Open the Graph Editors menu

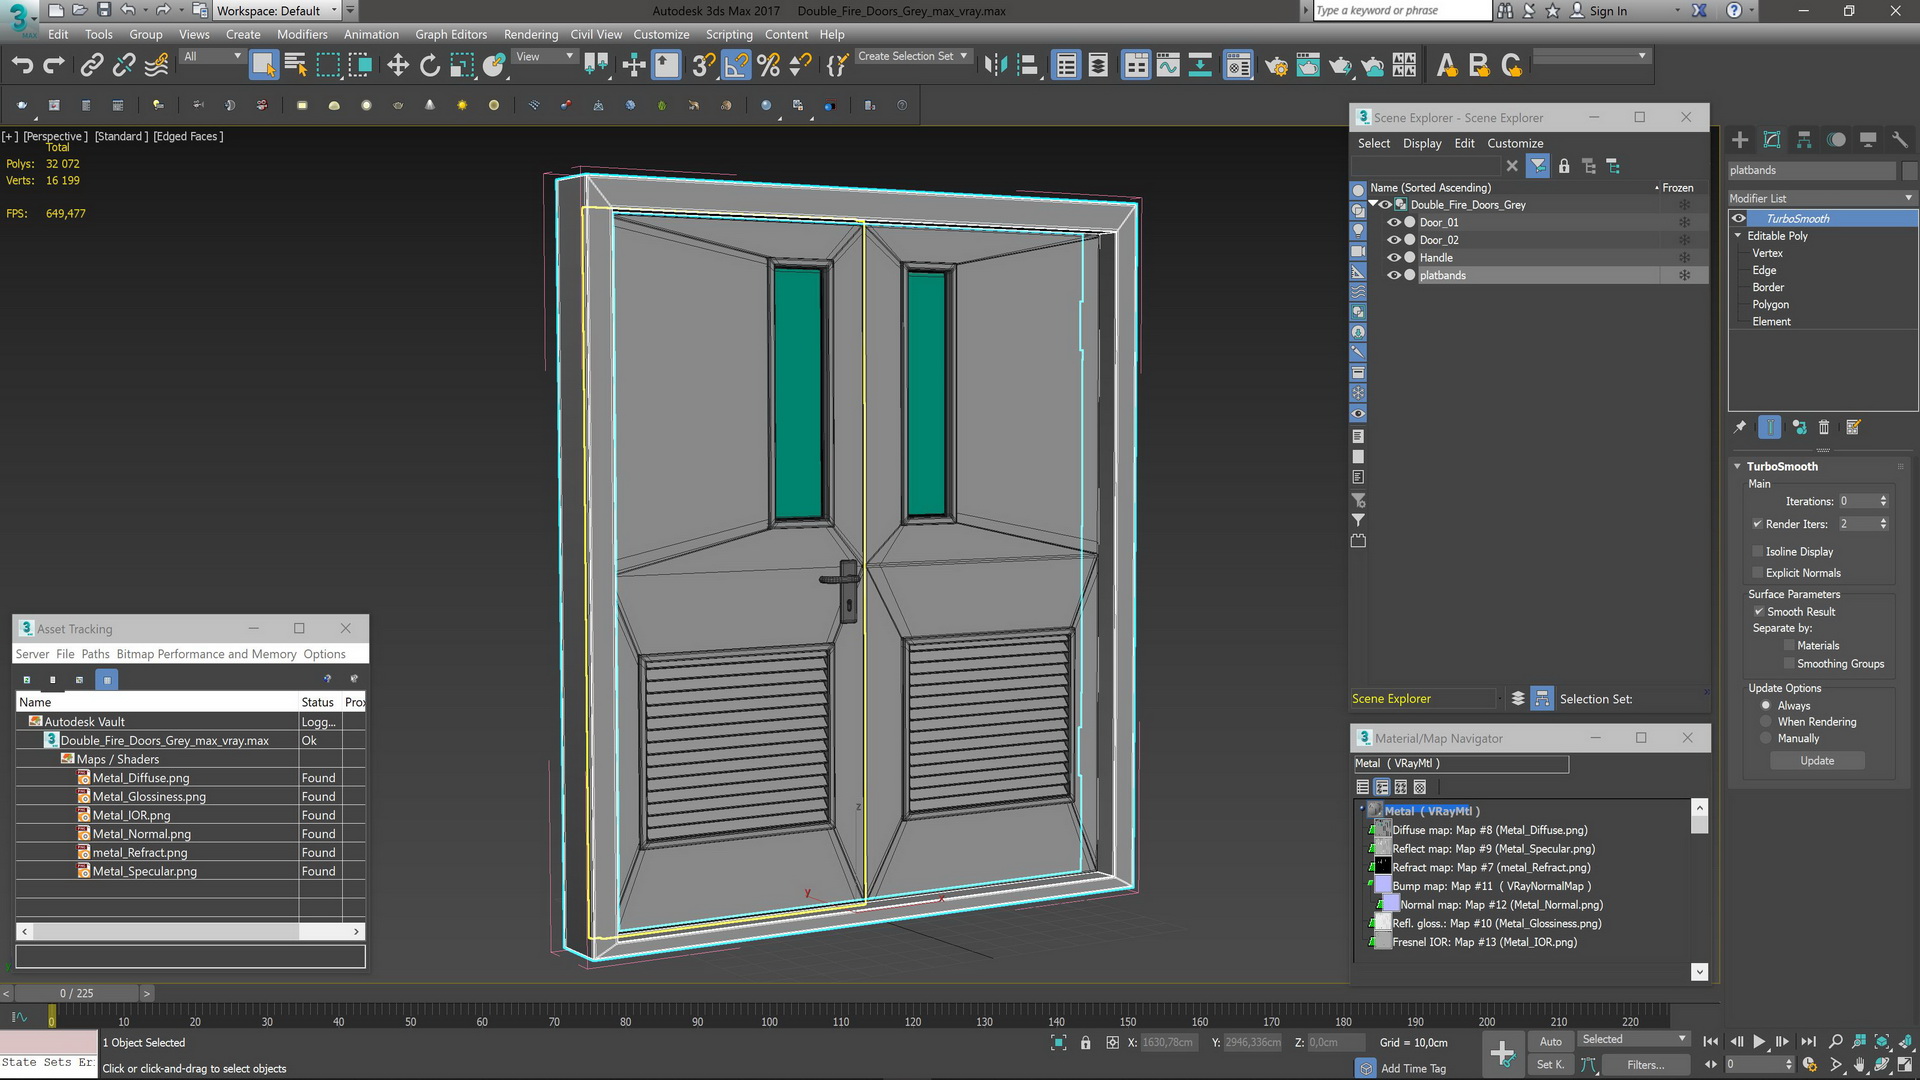coord(451,34)
